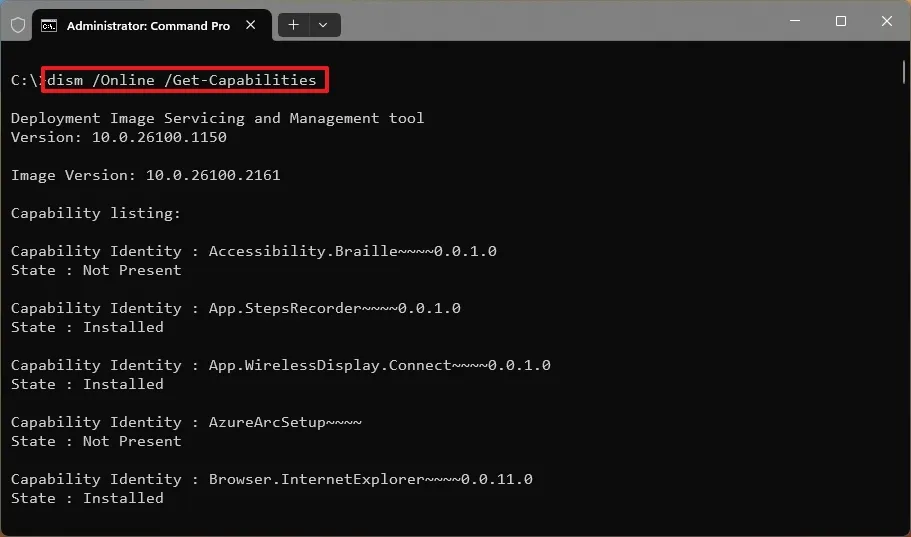
Task: Close the Command Prompt tab
Action: pyautogui.click(x=250, y=25)
